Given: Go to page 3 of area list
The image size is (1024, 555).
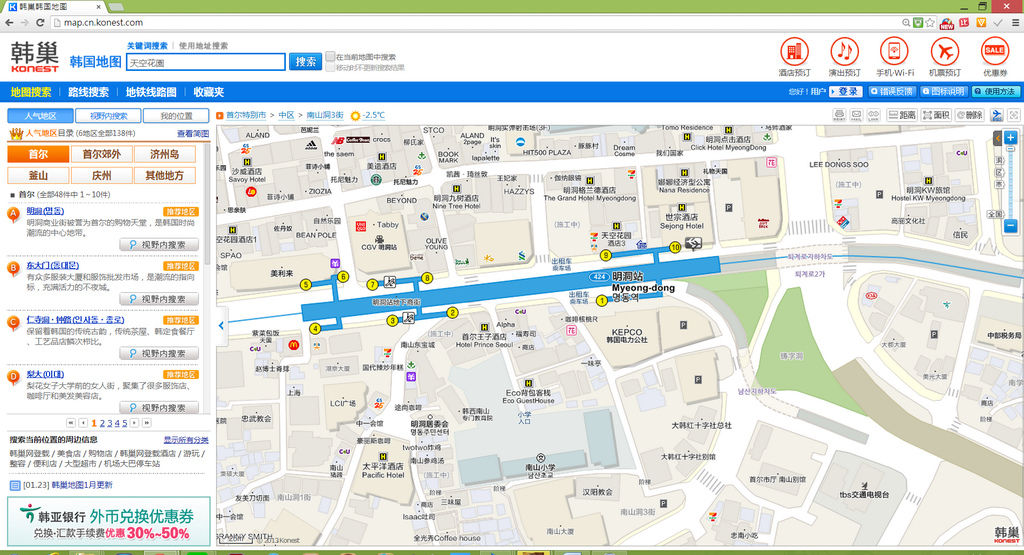Looking at the screenshot, I should (x=110, y=423).
